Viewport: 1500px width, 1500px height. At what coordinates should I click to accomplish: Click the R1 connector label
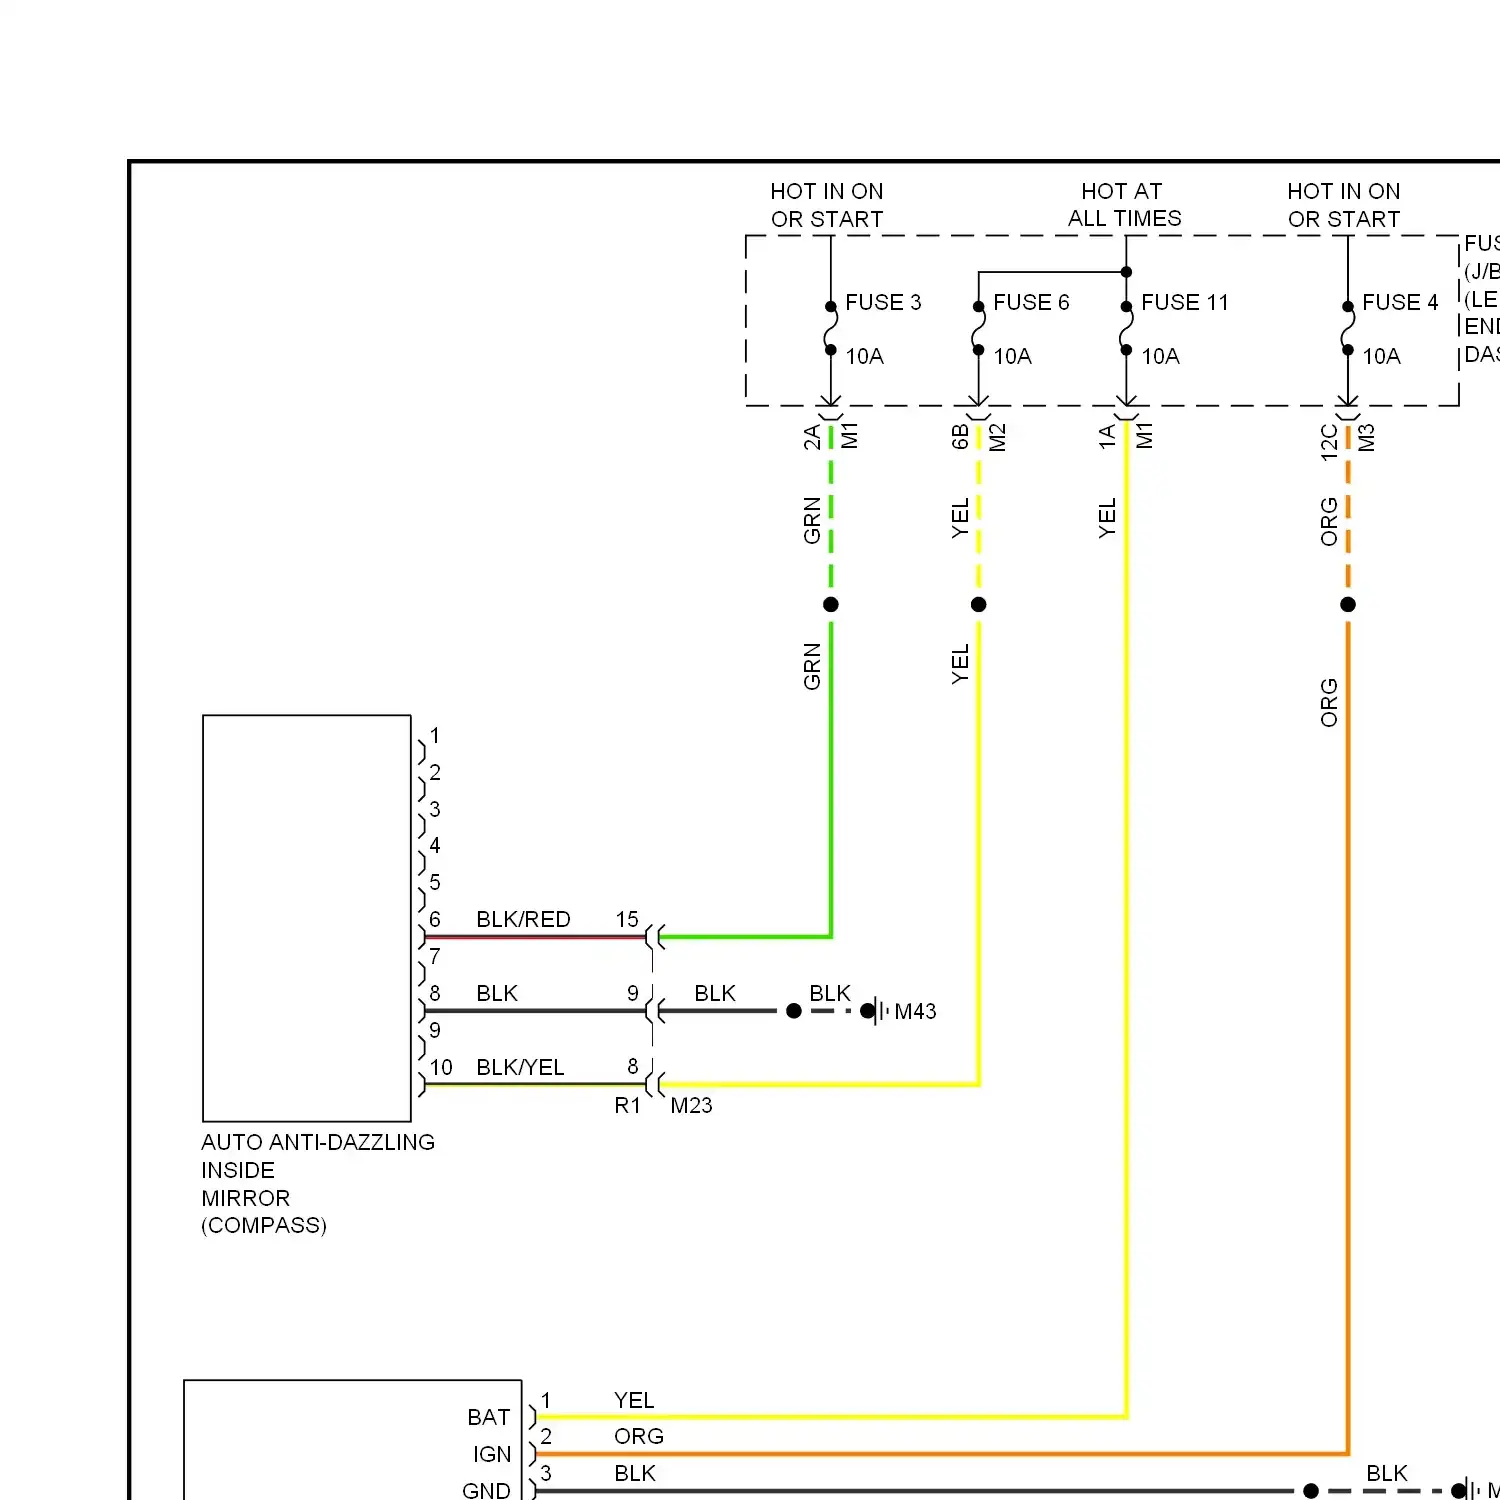[627, 1105]
